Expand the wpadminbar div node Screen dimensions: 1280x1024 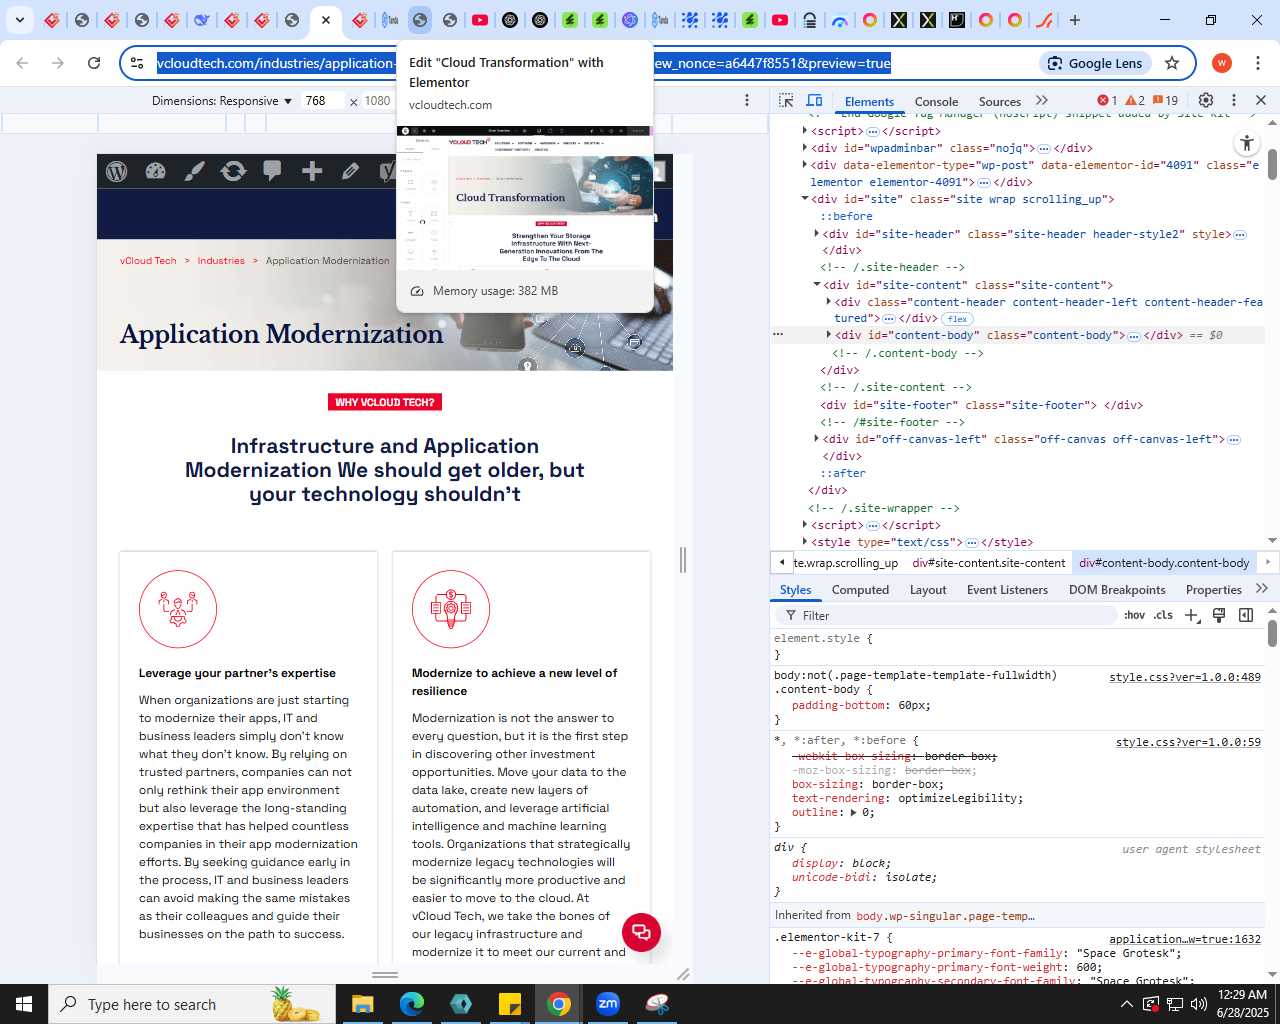coord(805,148)
